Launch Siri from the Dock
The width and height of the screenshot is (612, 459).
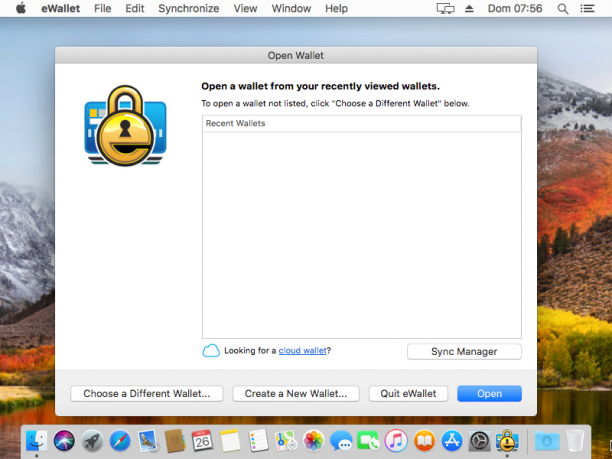[64, 441]
